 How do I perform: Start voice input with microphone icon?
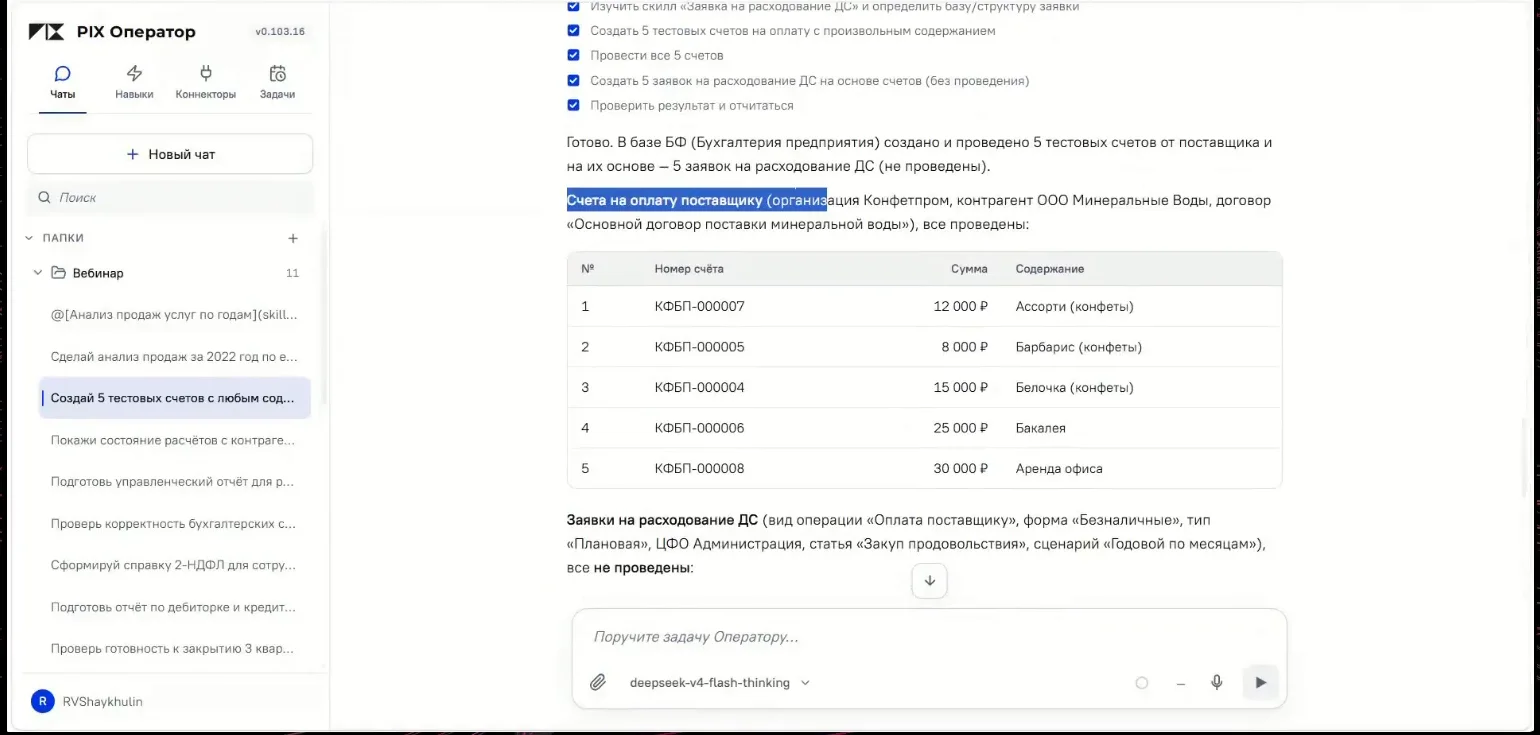1216,682
